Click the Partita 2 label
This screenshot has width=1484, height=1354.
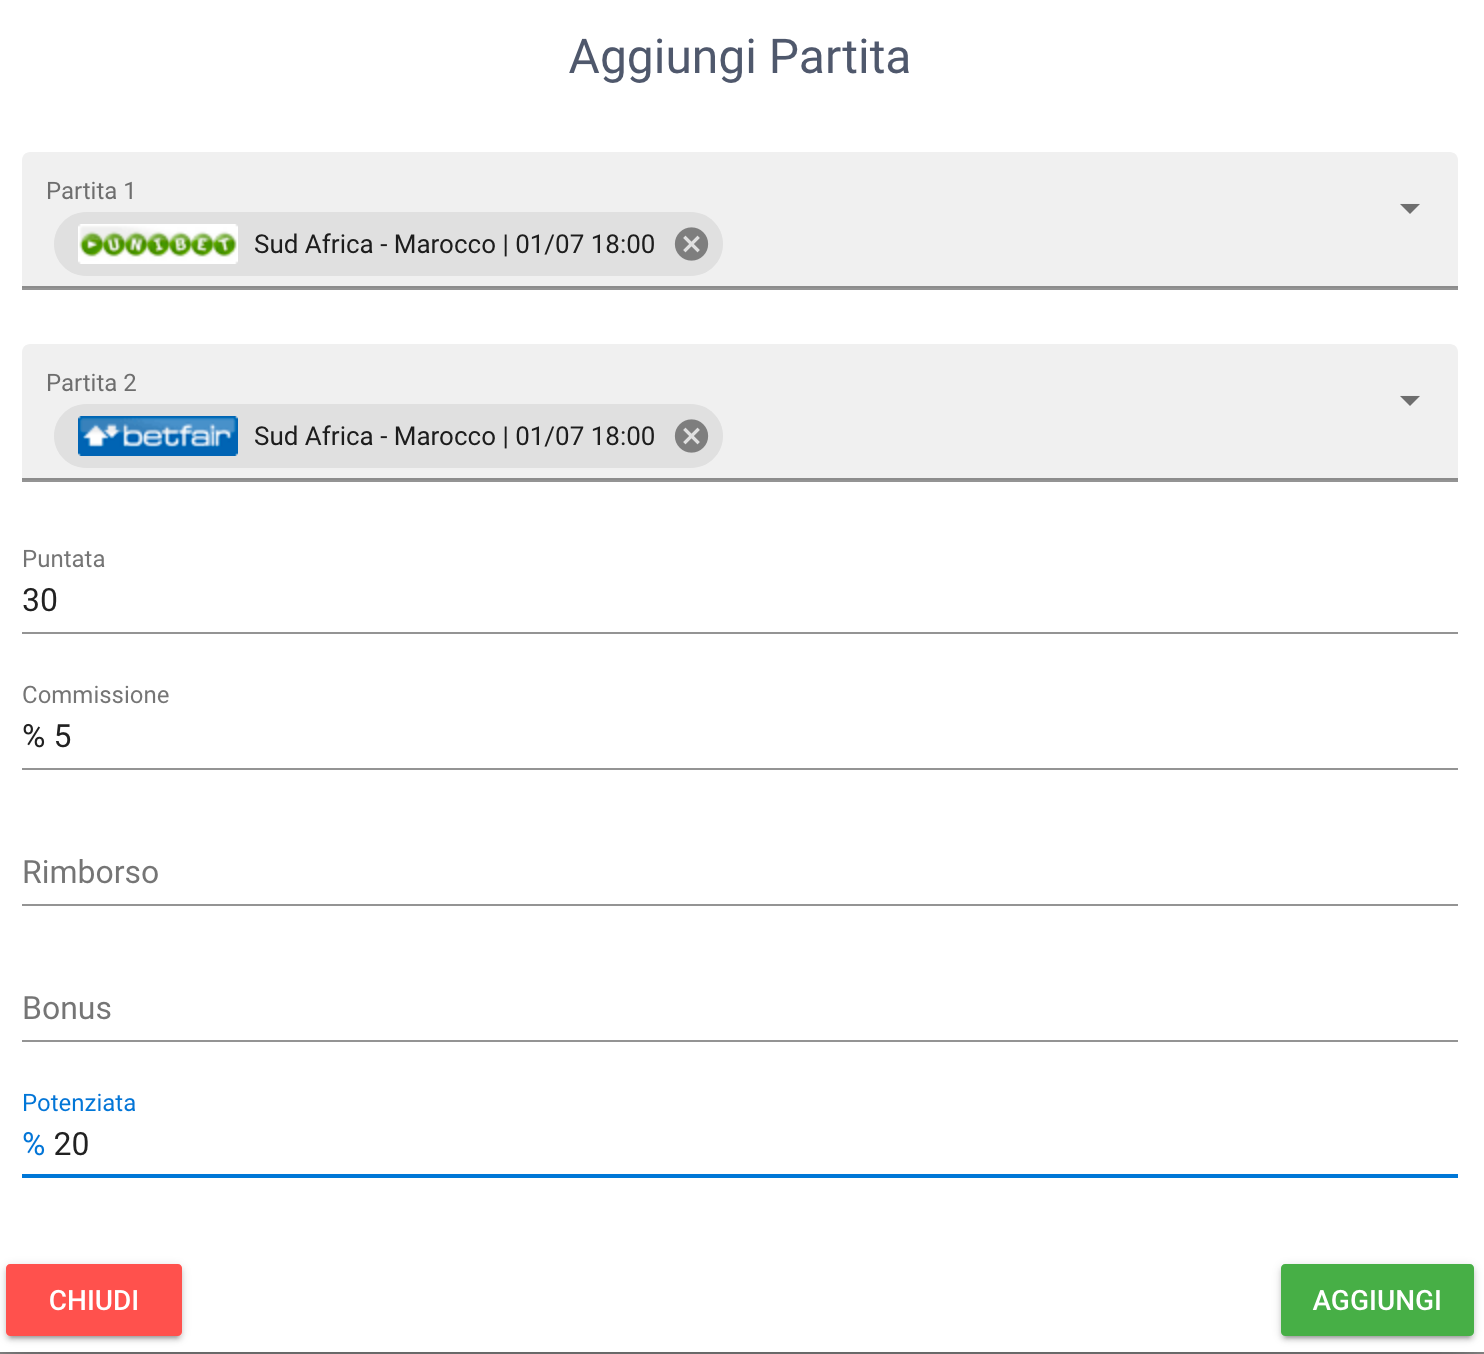[91, 383]
